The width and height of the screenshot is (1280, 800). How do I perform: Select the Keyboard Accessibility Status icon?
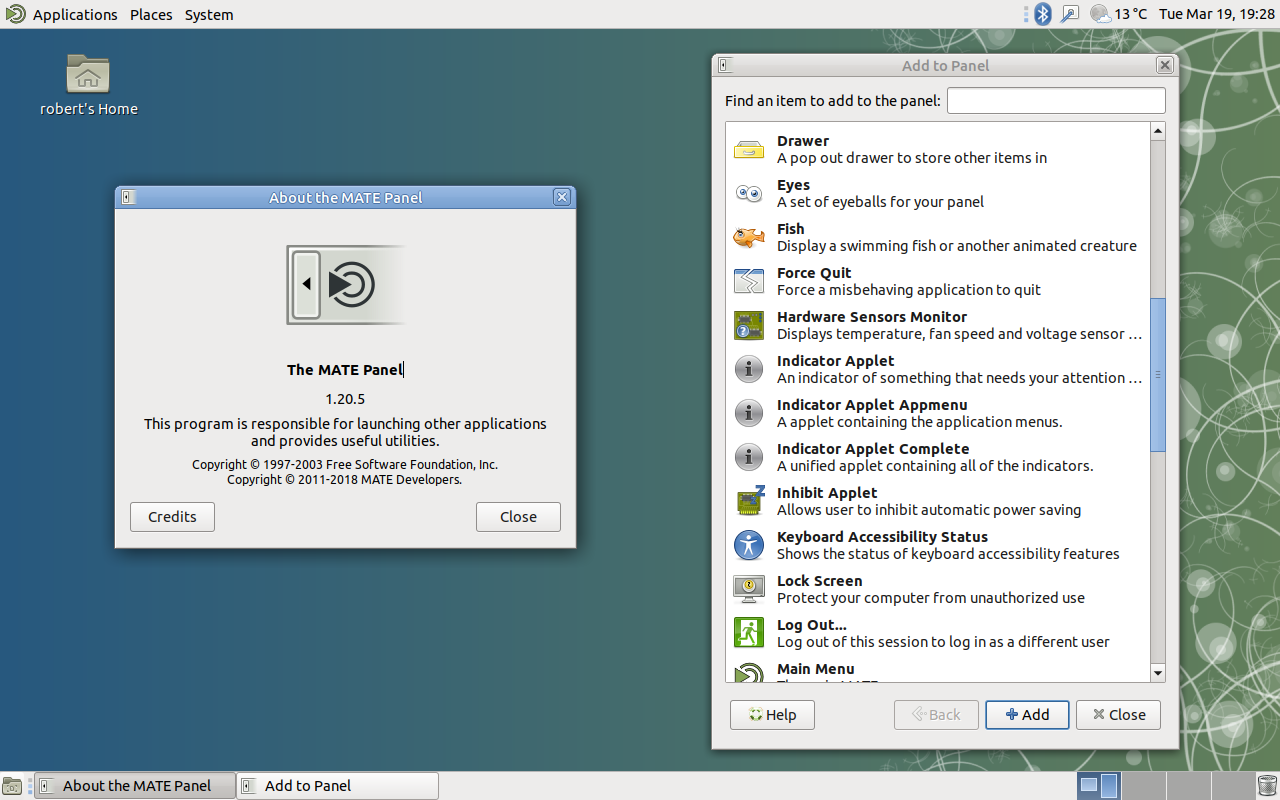coord(749,545)
